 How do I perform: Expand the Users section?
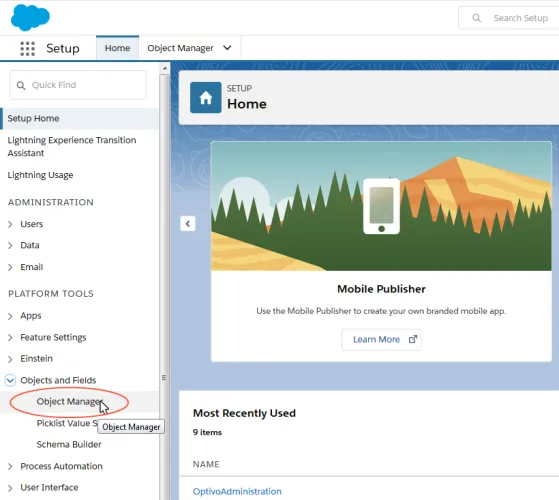(x=10, y=224)
